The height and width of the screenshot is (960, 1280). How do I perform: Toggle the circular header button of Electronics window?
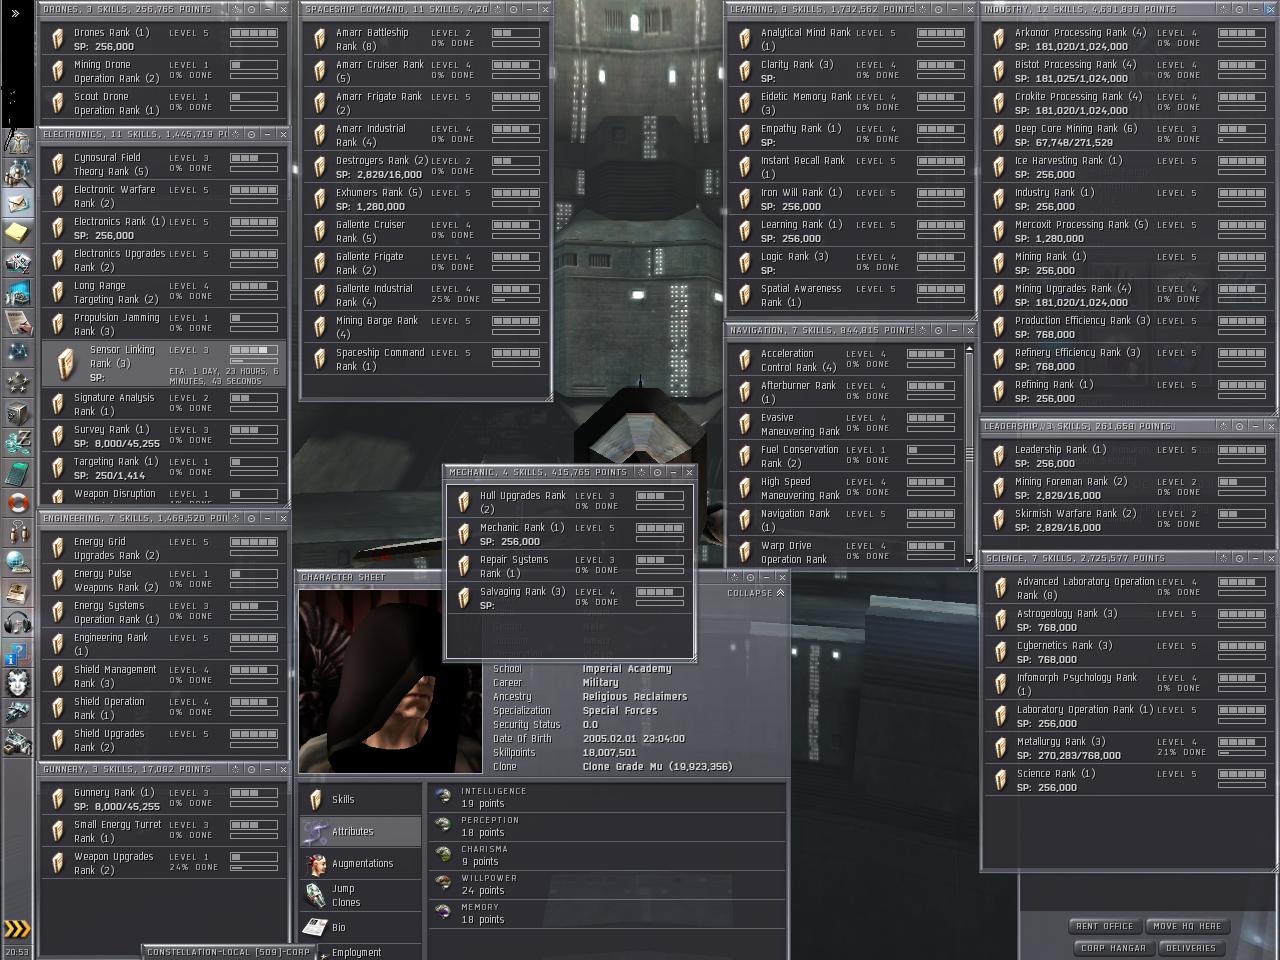[x=252, y=134]
